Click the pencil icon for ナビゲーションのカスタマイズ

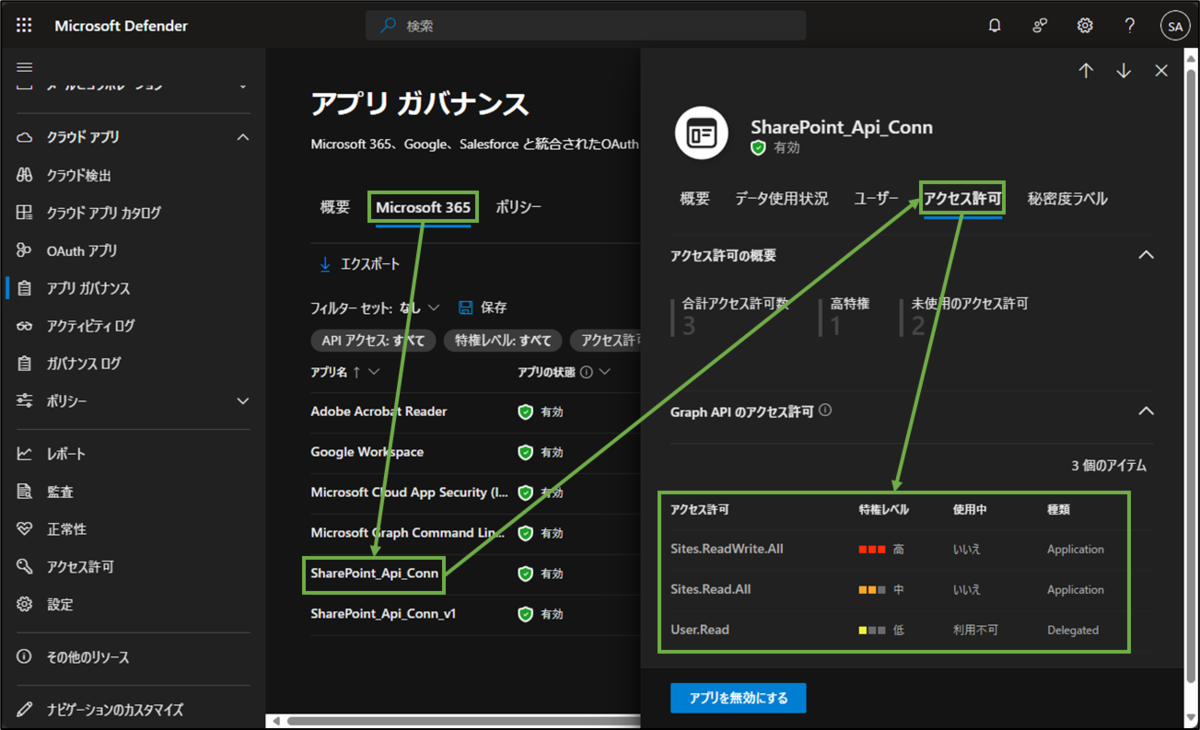pos(25,710)
